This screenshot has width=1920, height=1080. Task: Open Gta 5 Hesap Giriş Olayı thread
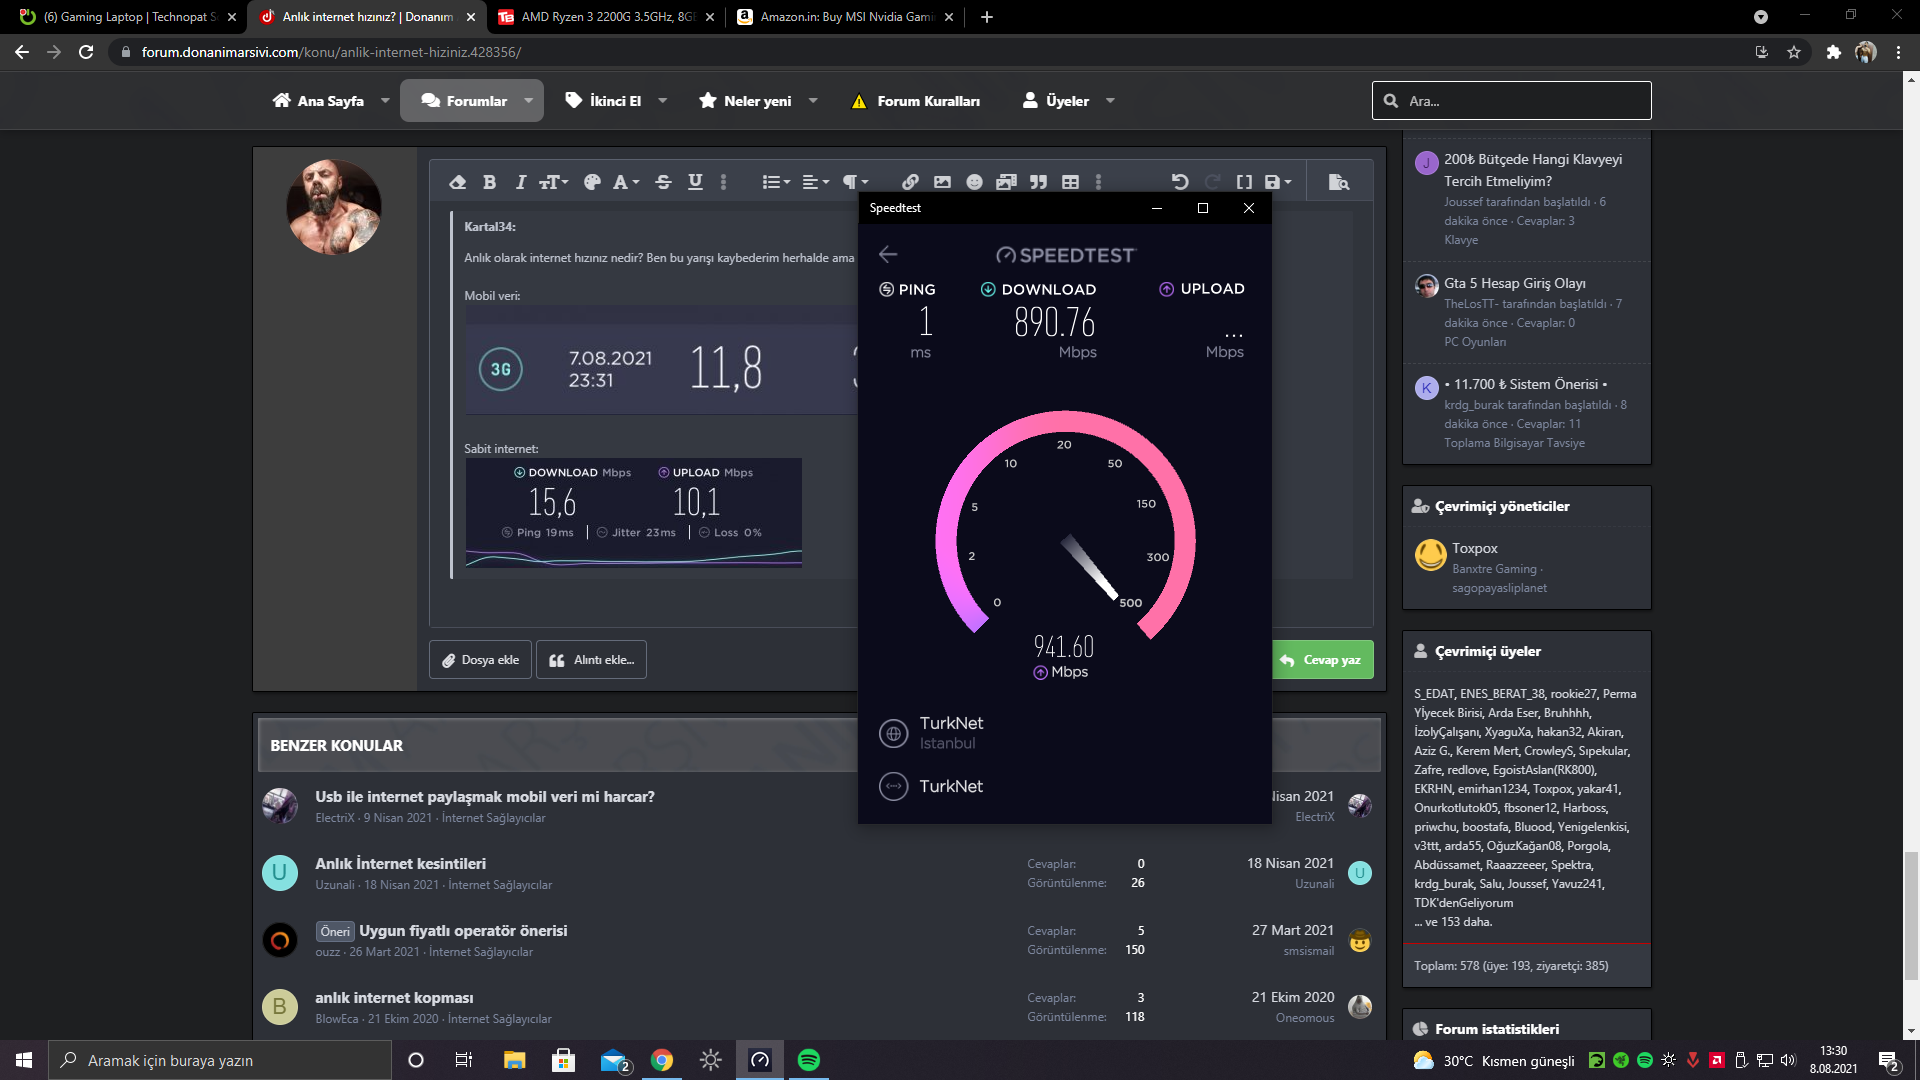pos(1514,283)
